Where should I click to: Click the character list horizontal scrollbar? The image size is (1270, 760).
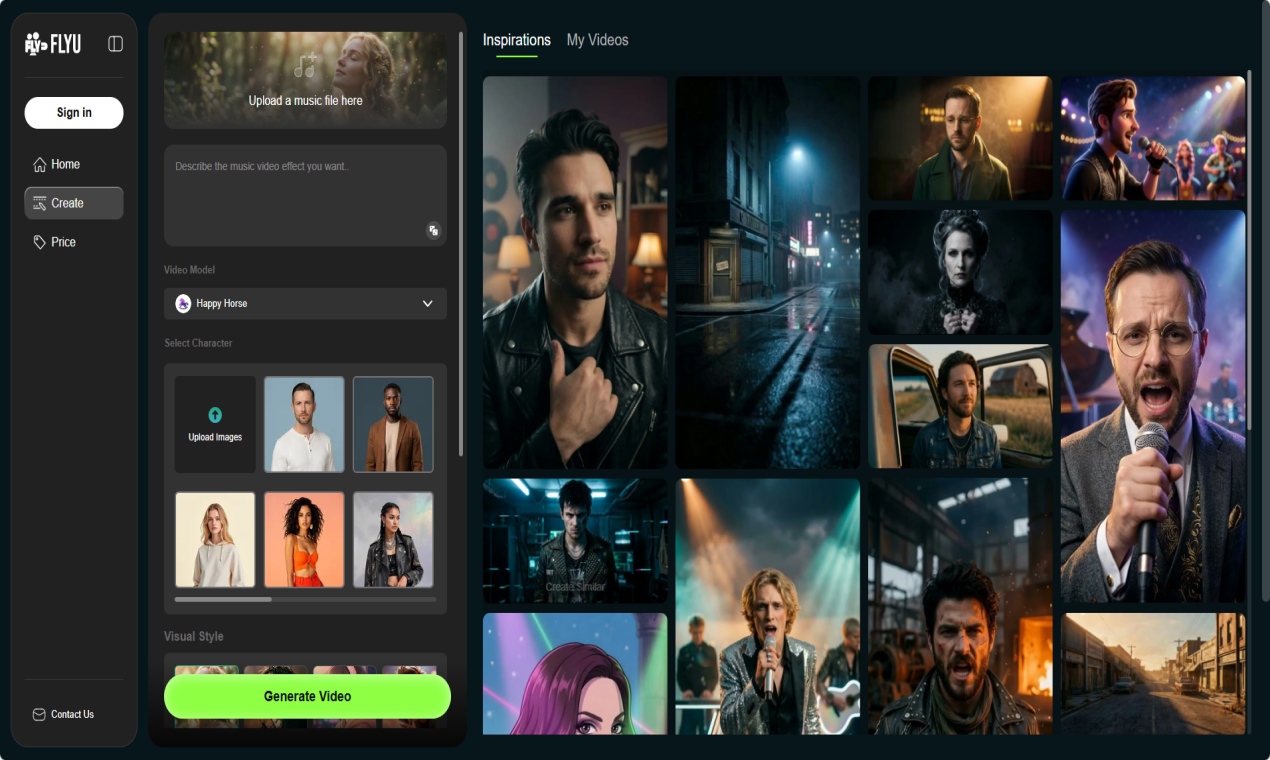[223, 599]
